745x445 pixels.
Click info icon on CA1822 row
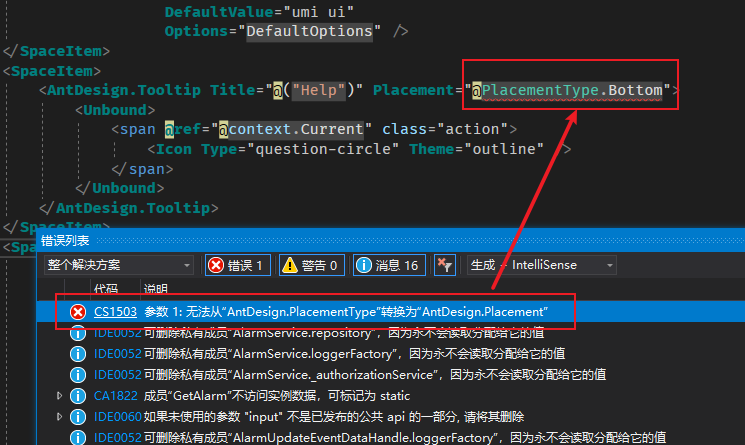click(78, 396)
